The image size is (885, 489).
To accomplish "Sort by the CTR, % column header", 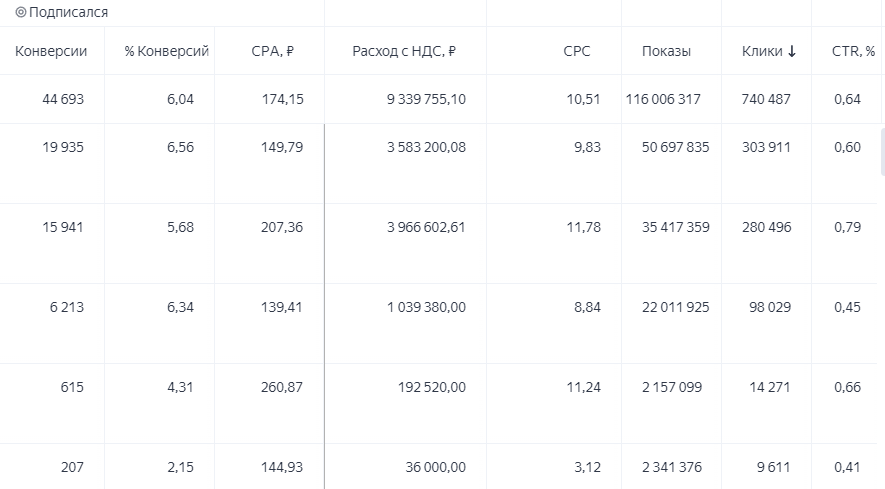I will tap(853, 51).
